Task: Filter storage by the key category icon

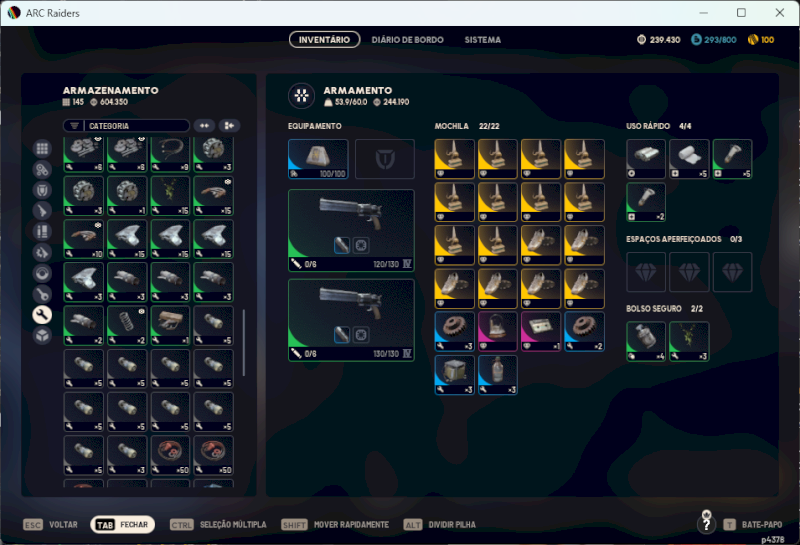Action: click(x=42, y=294)
